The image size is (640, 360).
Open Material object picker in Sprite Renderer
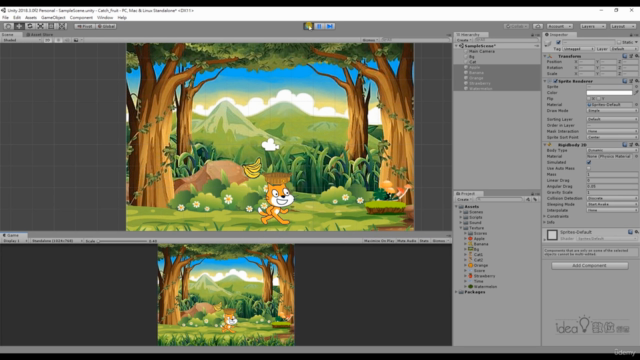point(636,104)
